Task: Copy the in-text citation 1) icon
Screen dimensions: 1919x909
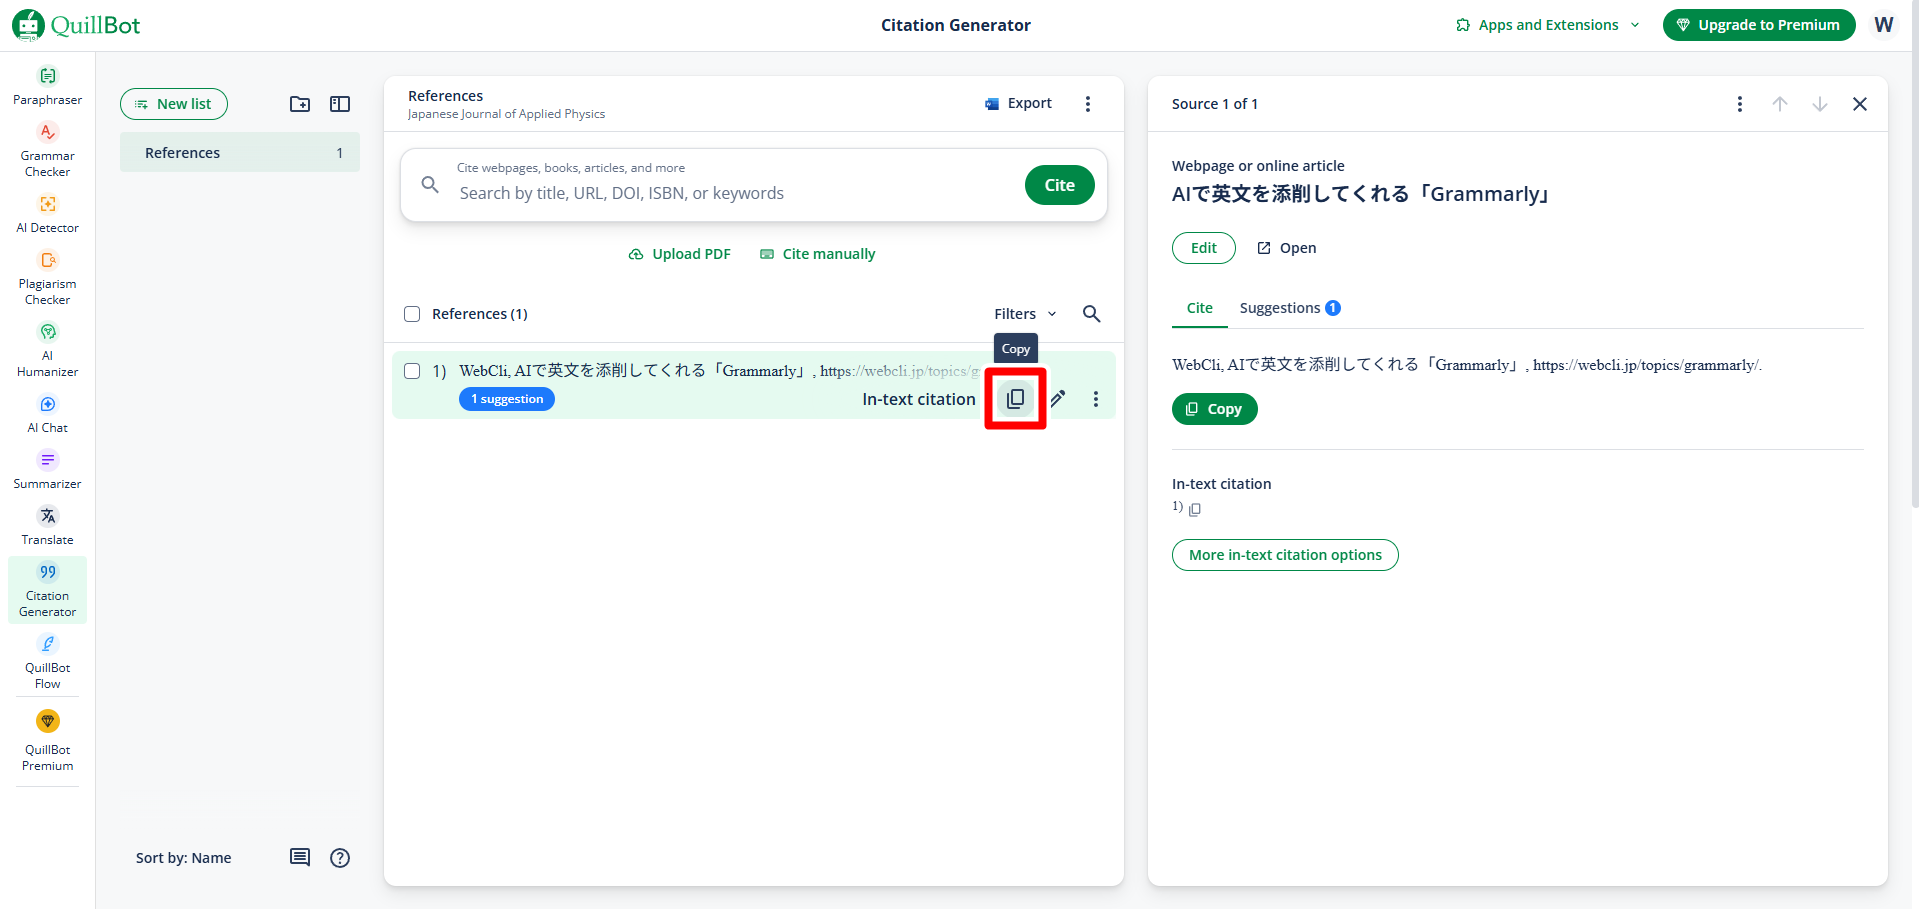Action: click(1195, 509)
